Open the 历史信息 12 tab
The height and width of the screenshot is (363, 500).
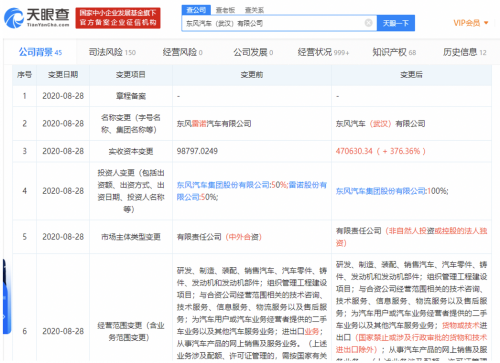465,52
